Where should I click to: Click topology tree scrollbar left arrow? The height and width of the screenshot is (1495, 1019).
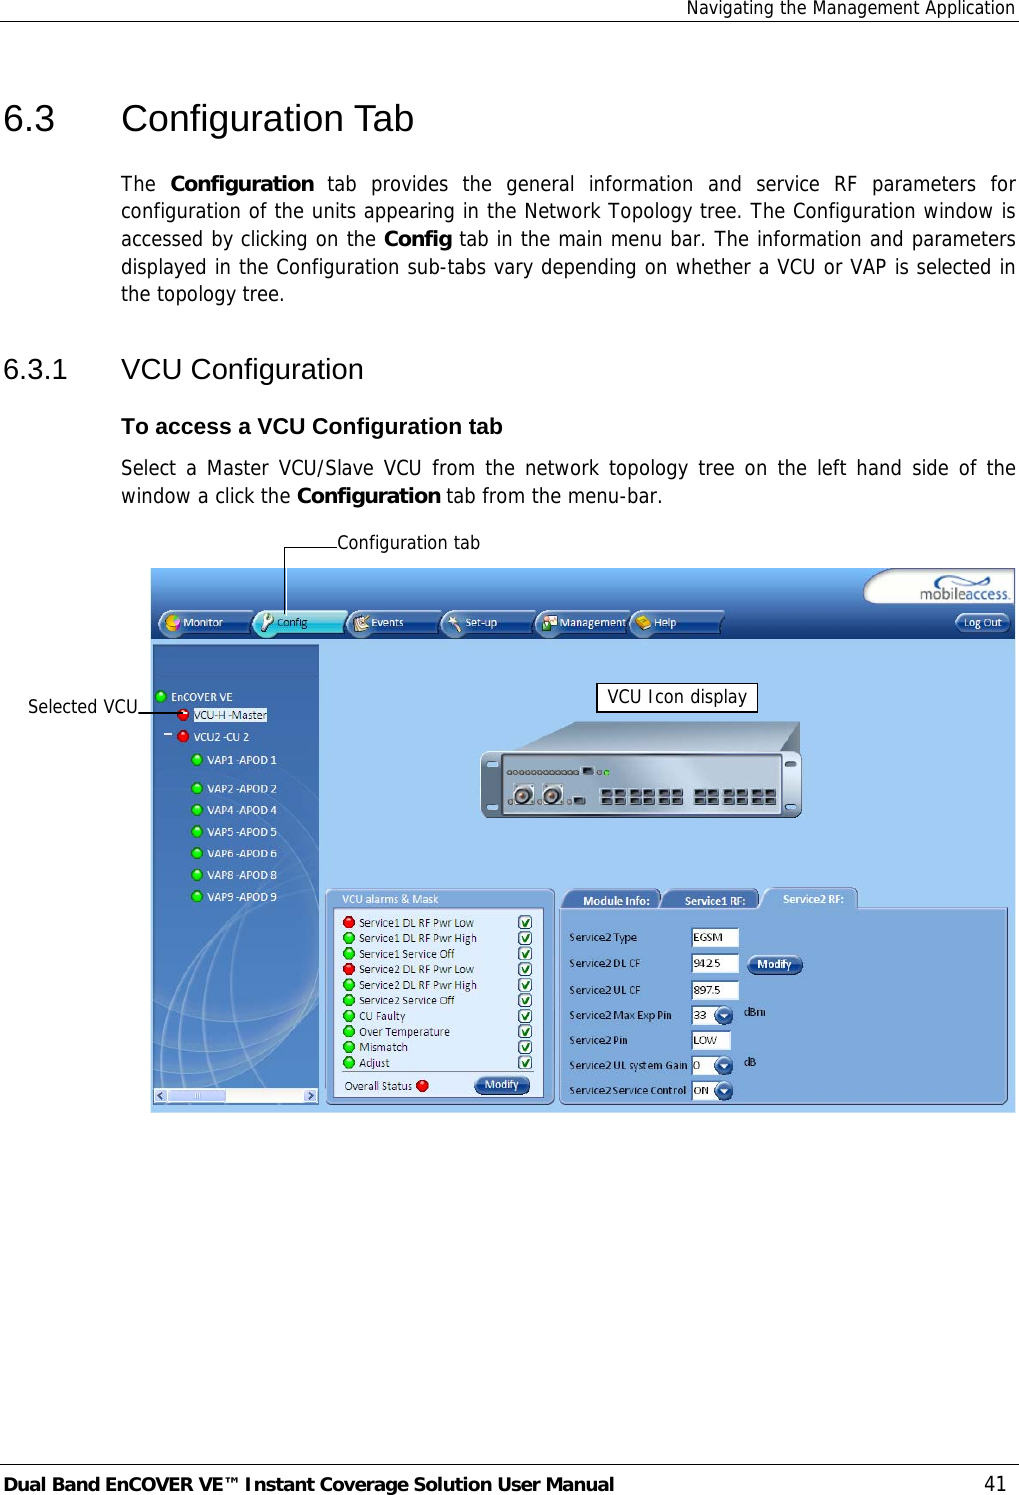pyautogui.click(x=160, y=1096)
